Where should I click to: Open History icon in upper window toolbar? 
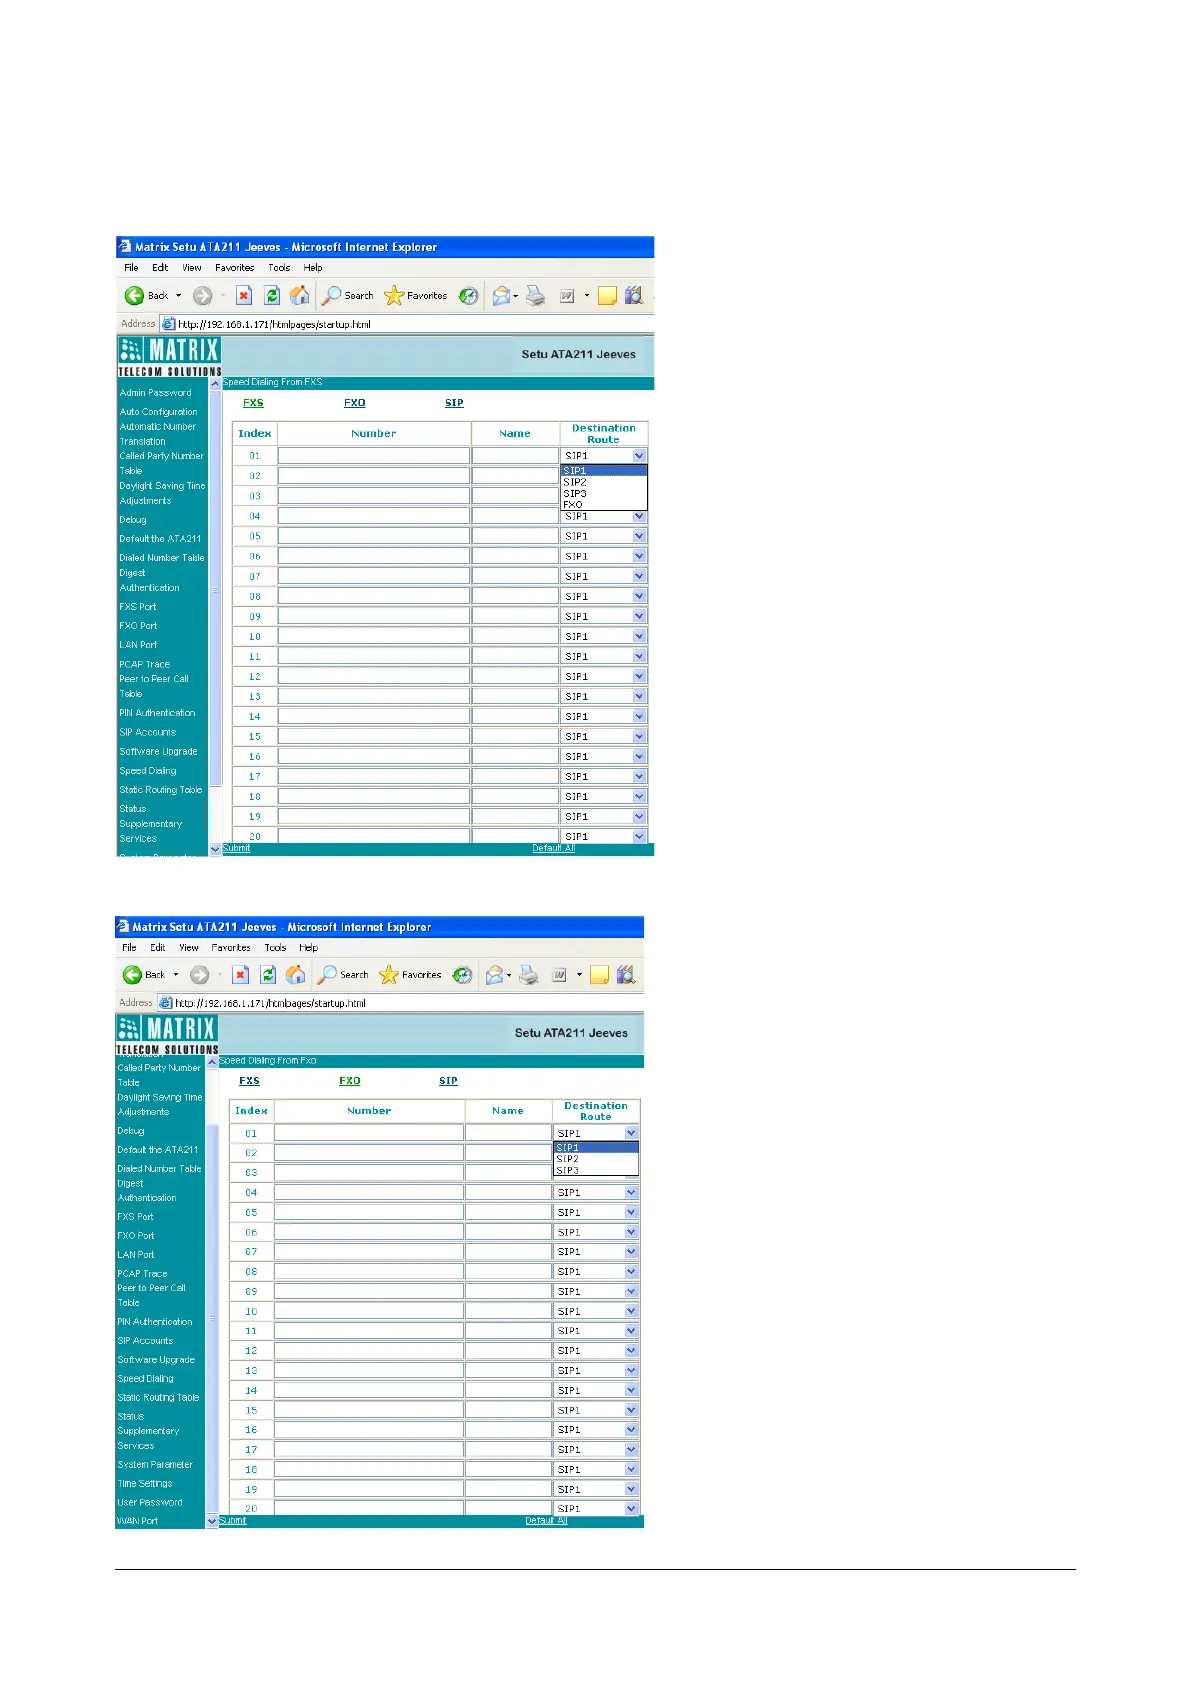(468, 296)
